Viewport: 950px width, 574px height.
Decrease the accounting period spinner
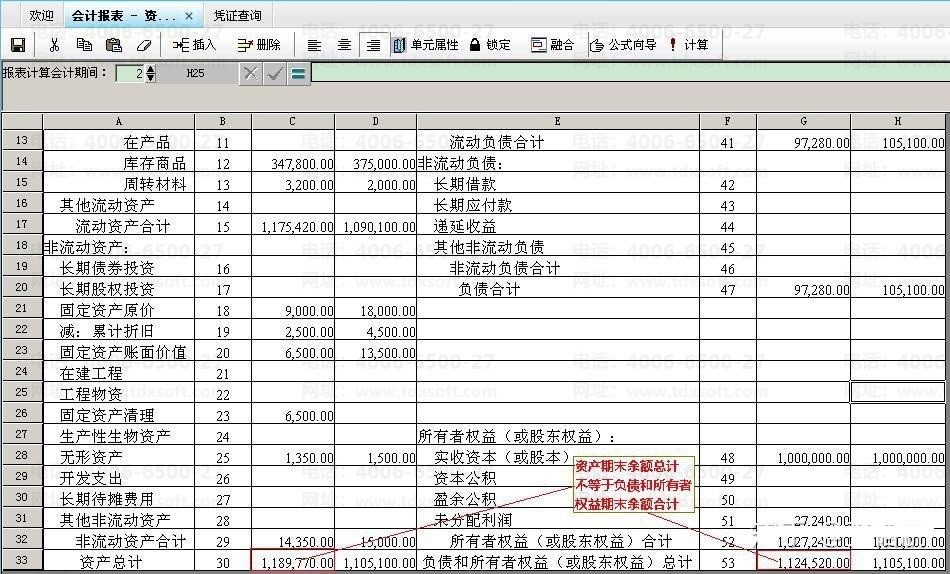tap(150, 78)
